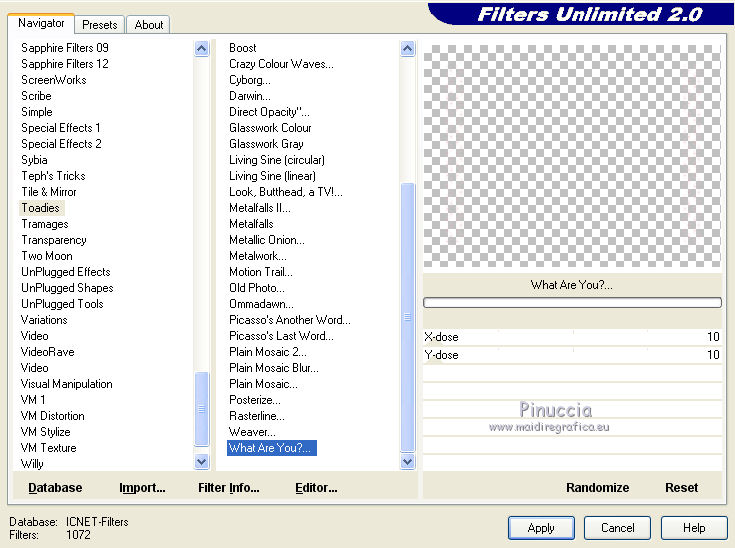
Task: Select Sapphire Filters 12 category
Action: 65,64
